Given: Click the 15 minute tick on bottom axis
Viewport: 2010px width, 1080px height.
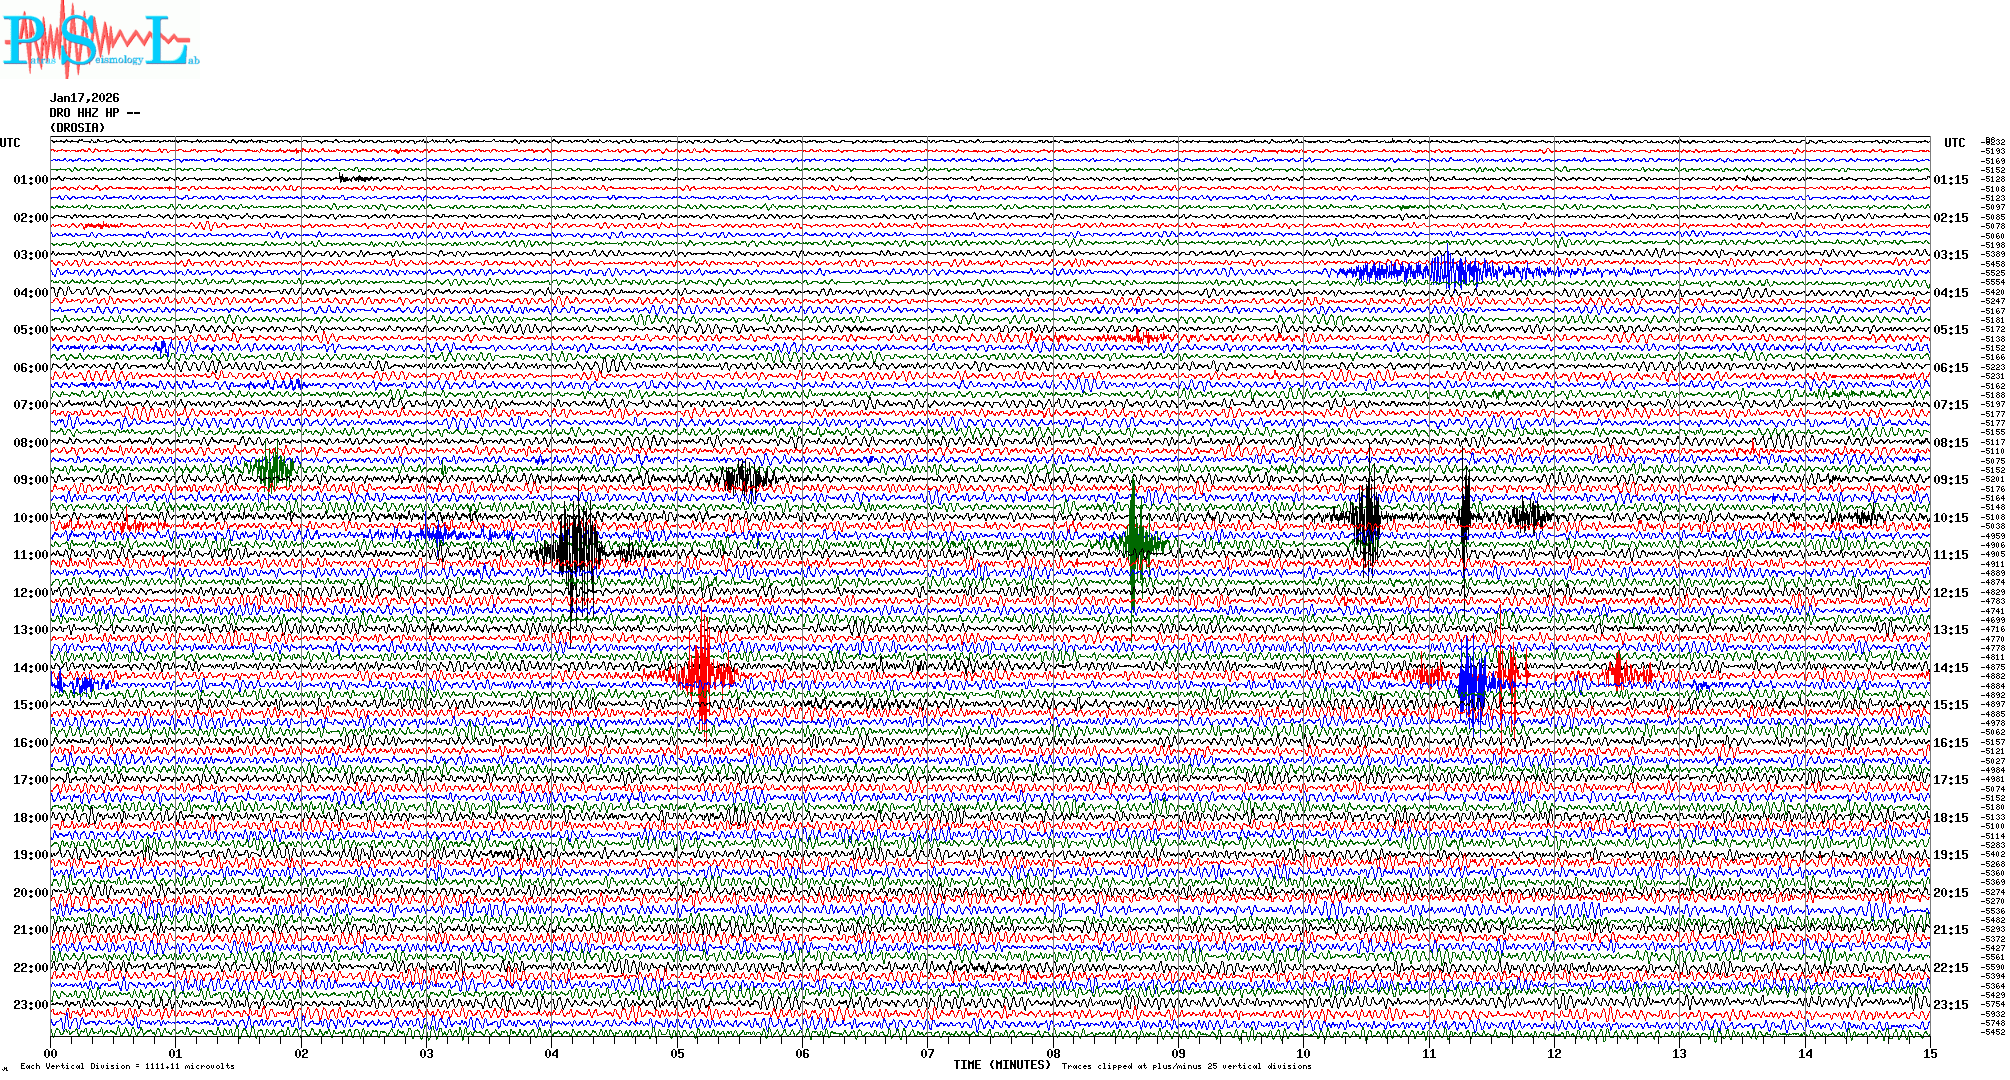Looking at the screenshot, I should pos(1929,1053).
